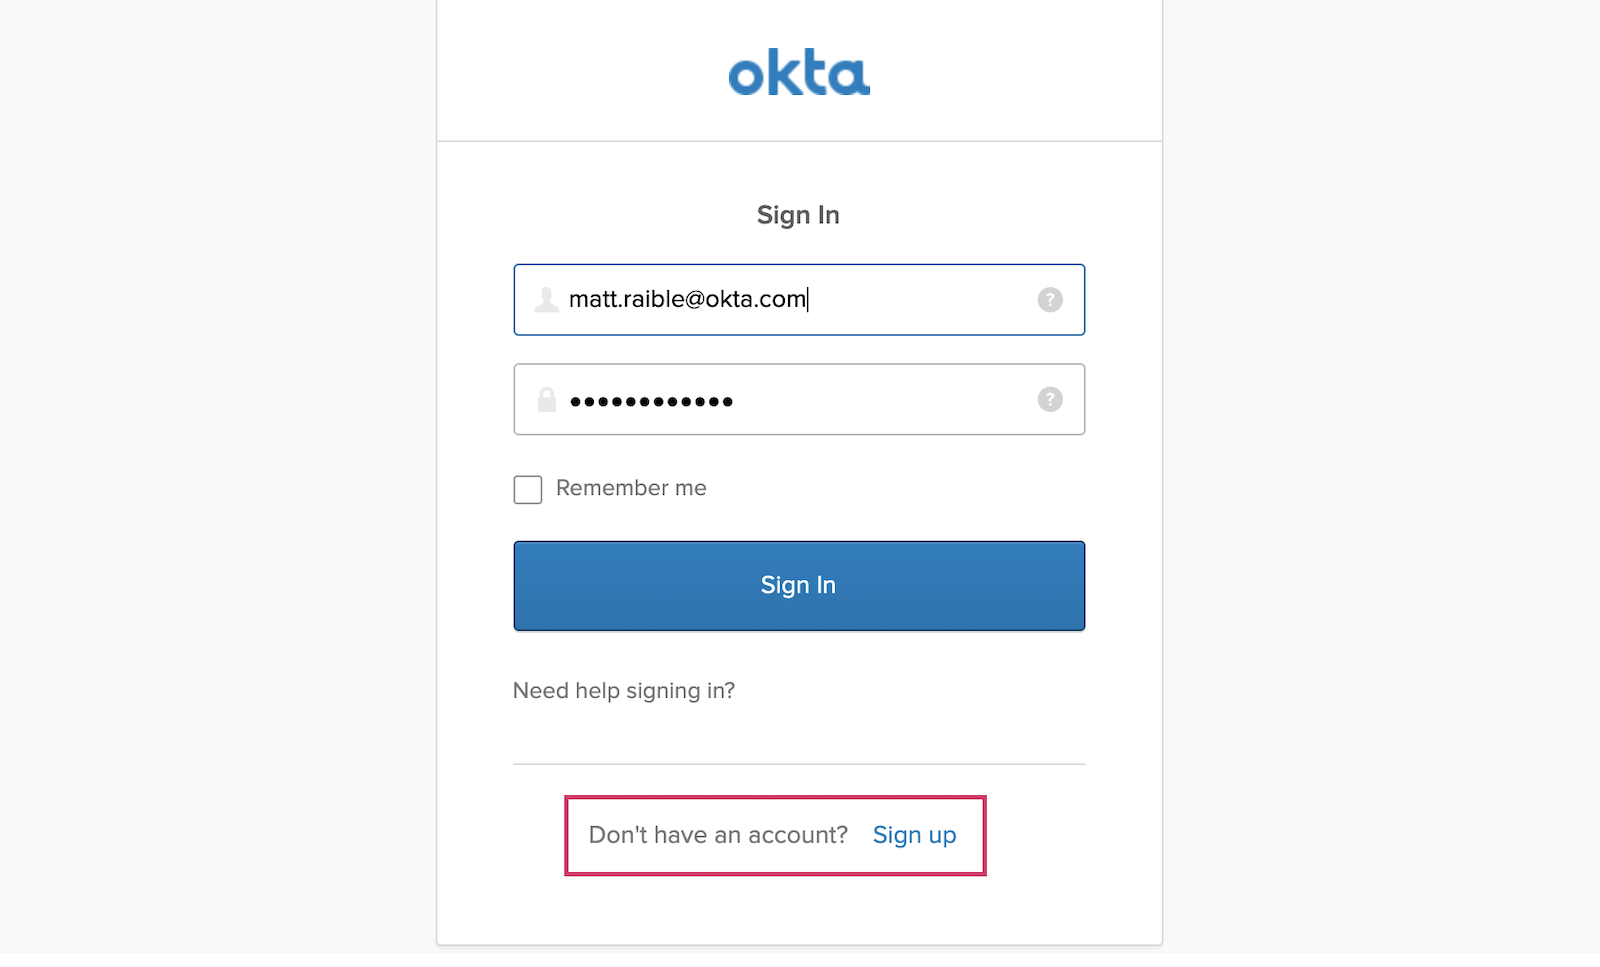Viewport: 1600px width, 967px height.
Task: Click the Remember me label text
Action: 631,488
